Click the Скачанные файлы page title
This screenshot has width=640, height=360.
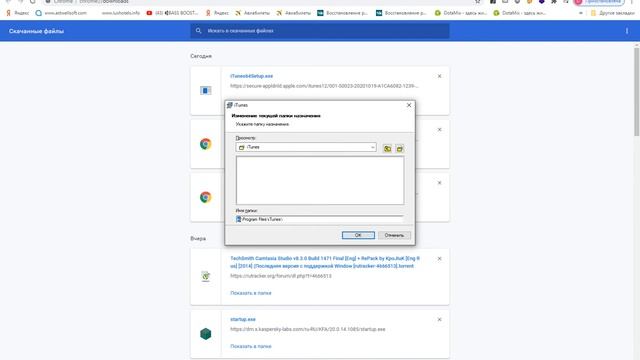click(36, 31)
